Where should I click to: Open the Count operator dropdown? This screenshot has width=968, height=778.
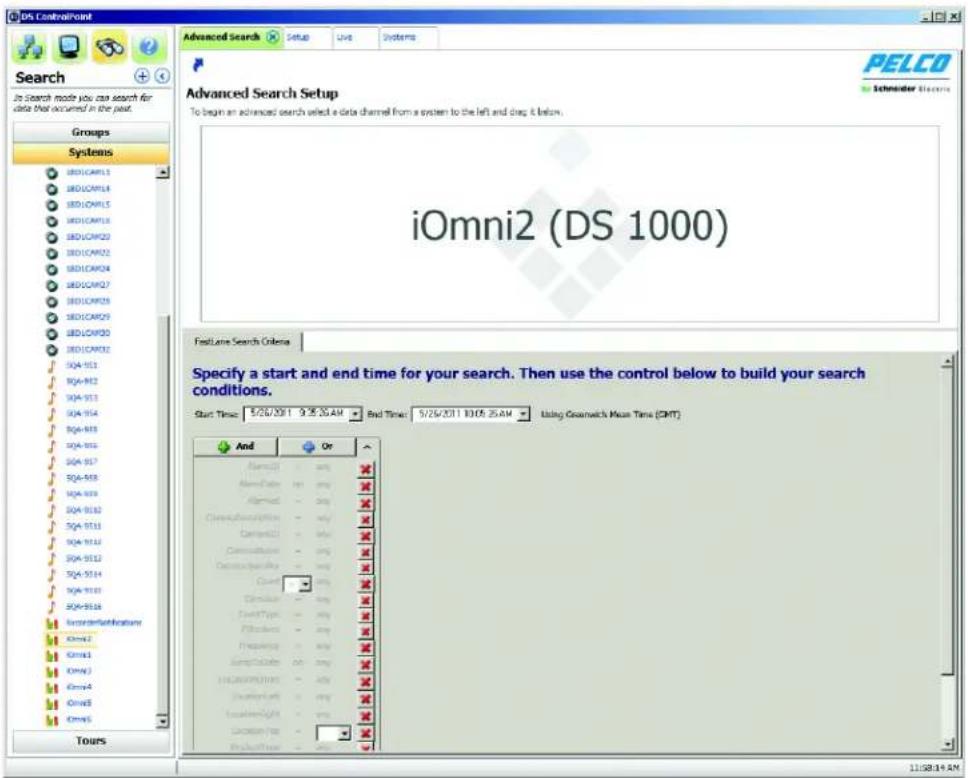[x=305, y=584]
